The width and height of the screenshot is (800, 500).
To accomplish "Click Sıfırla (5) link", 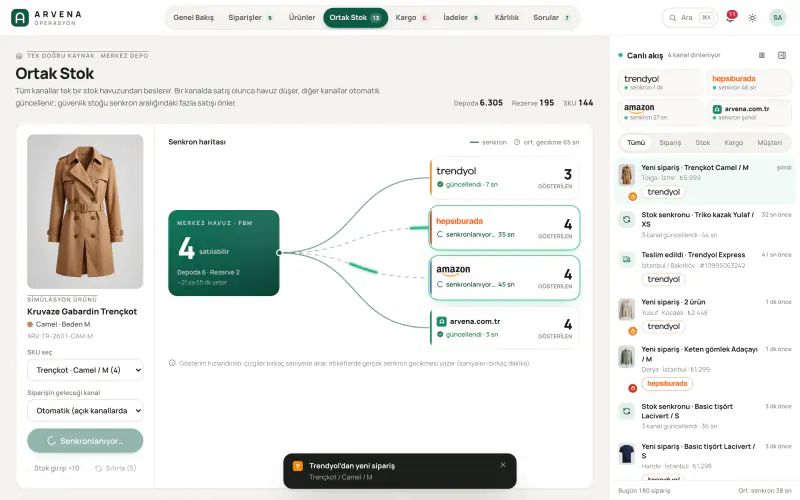I will [116, 468].
